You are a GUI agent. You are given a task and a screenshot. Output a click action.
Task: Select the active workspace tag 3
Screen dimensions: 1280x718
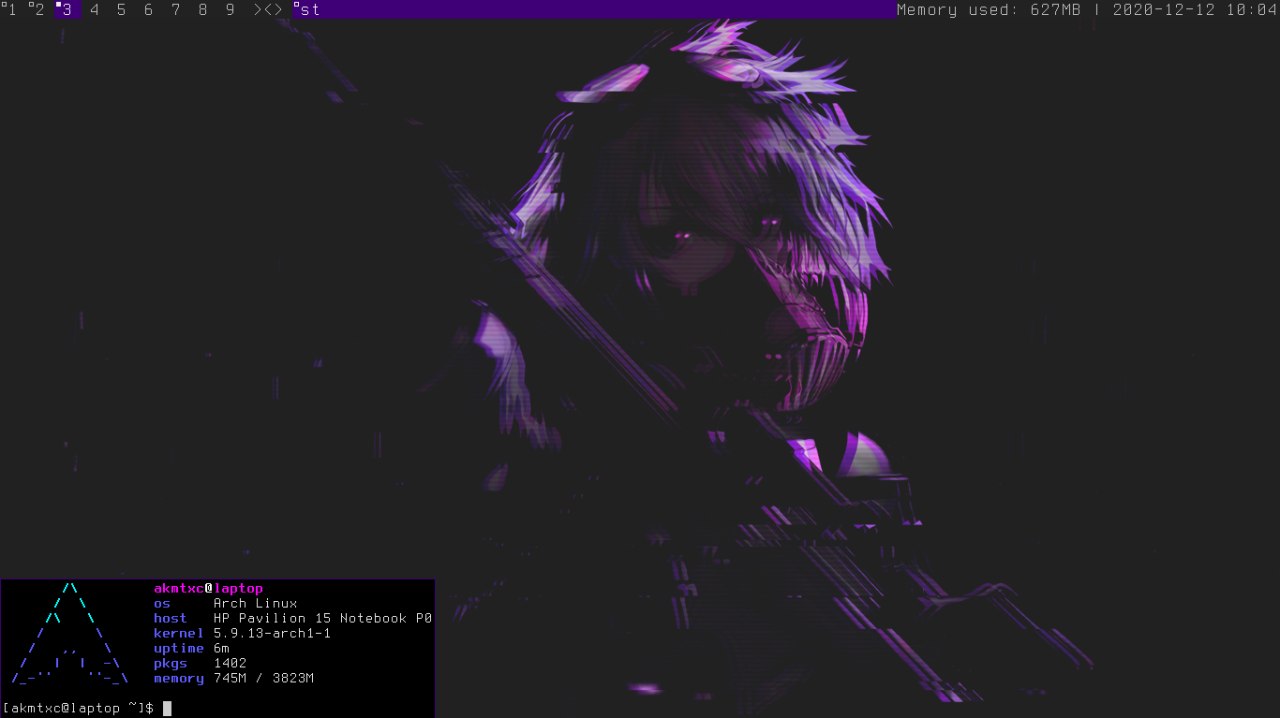pyautogui.click(x=67, y=10)
